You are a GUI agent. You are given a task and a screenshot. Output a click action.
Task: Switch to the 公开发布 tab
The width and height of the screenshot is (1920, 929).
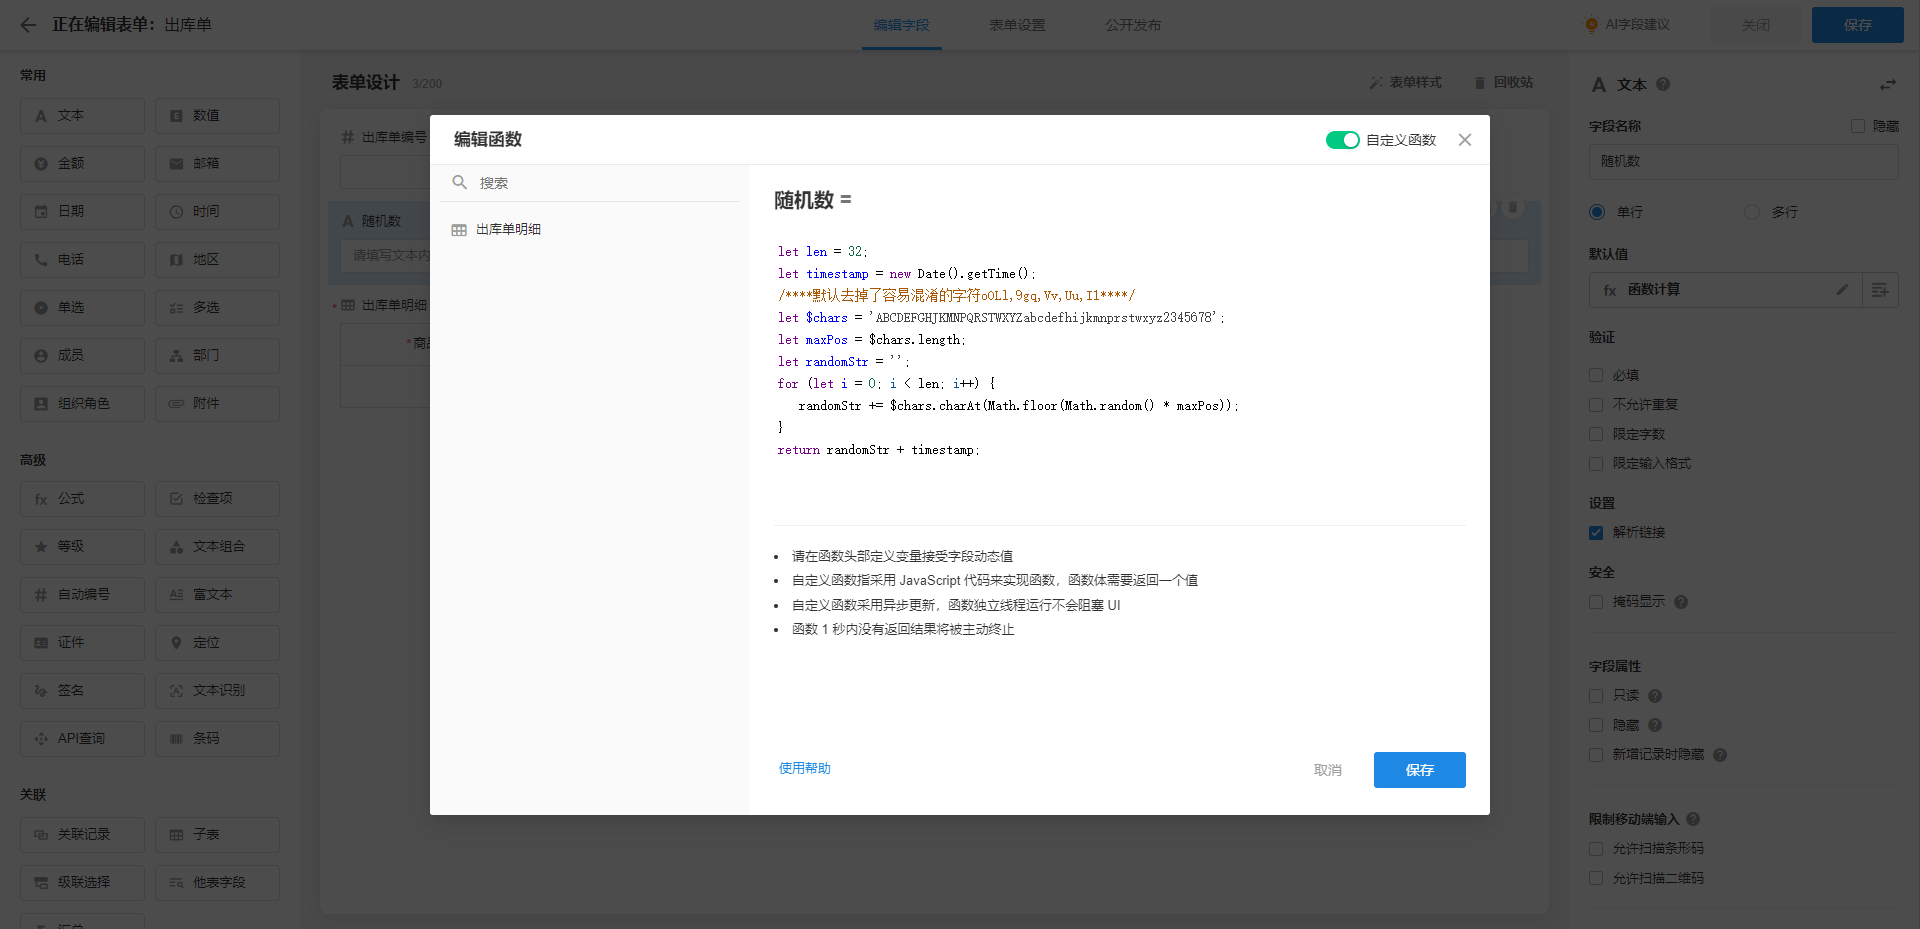[1133, 25]
